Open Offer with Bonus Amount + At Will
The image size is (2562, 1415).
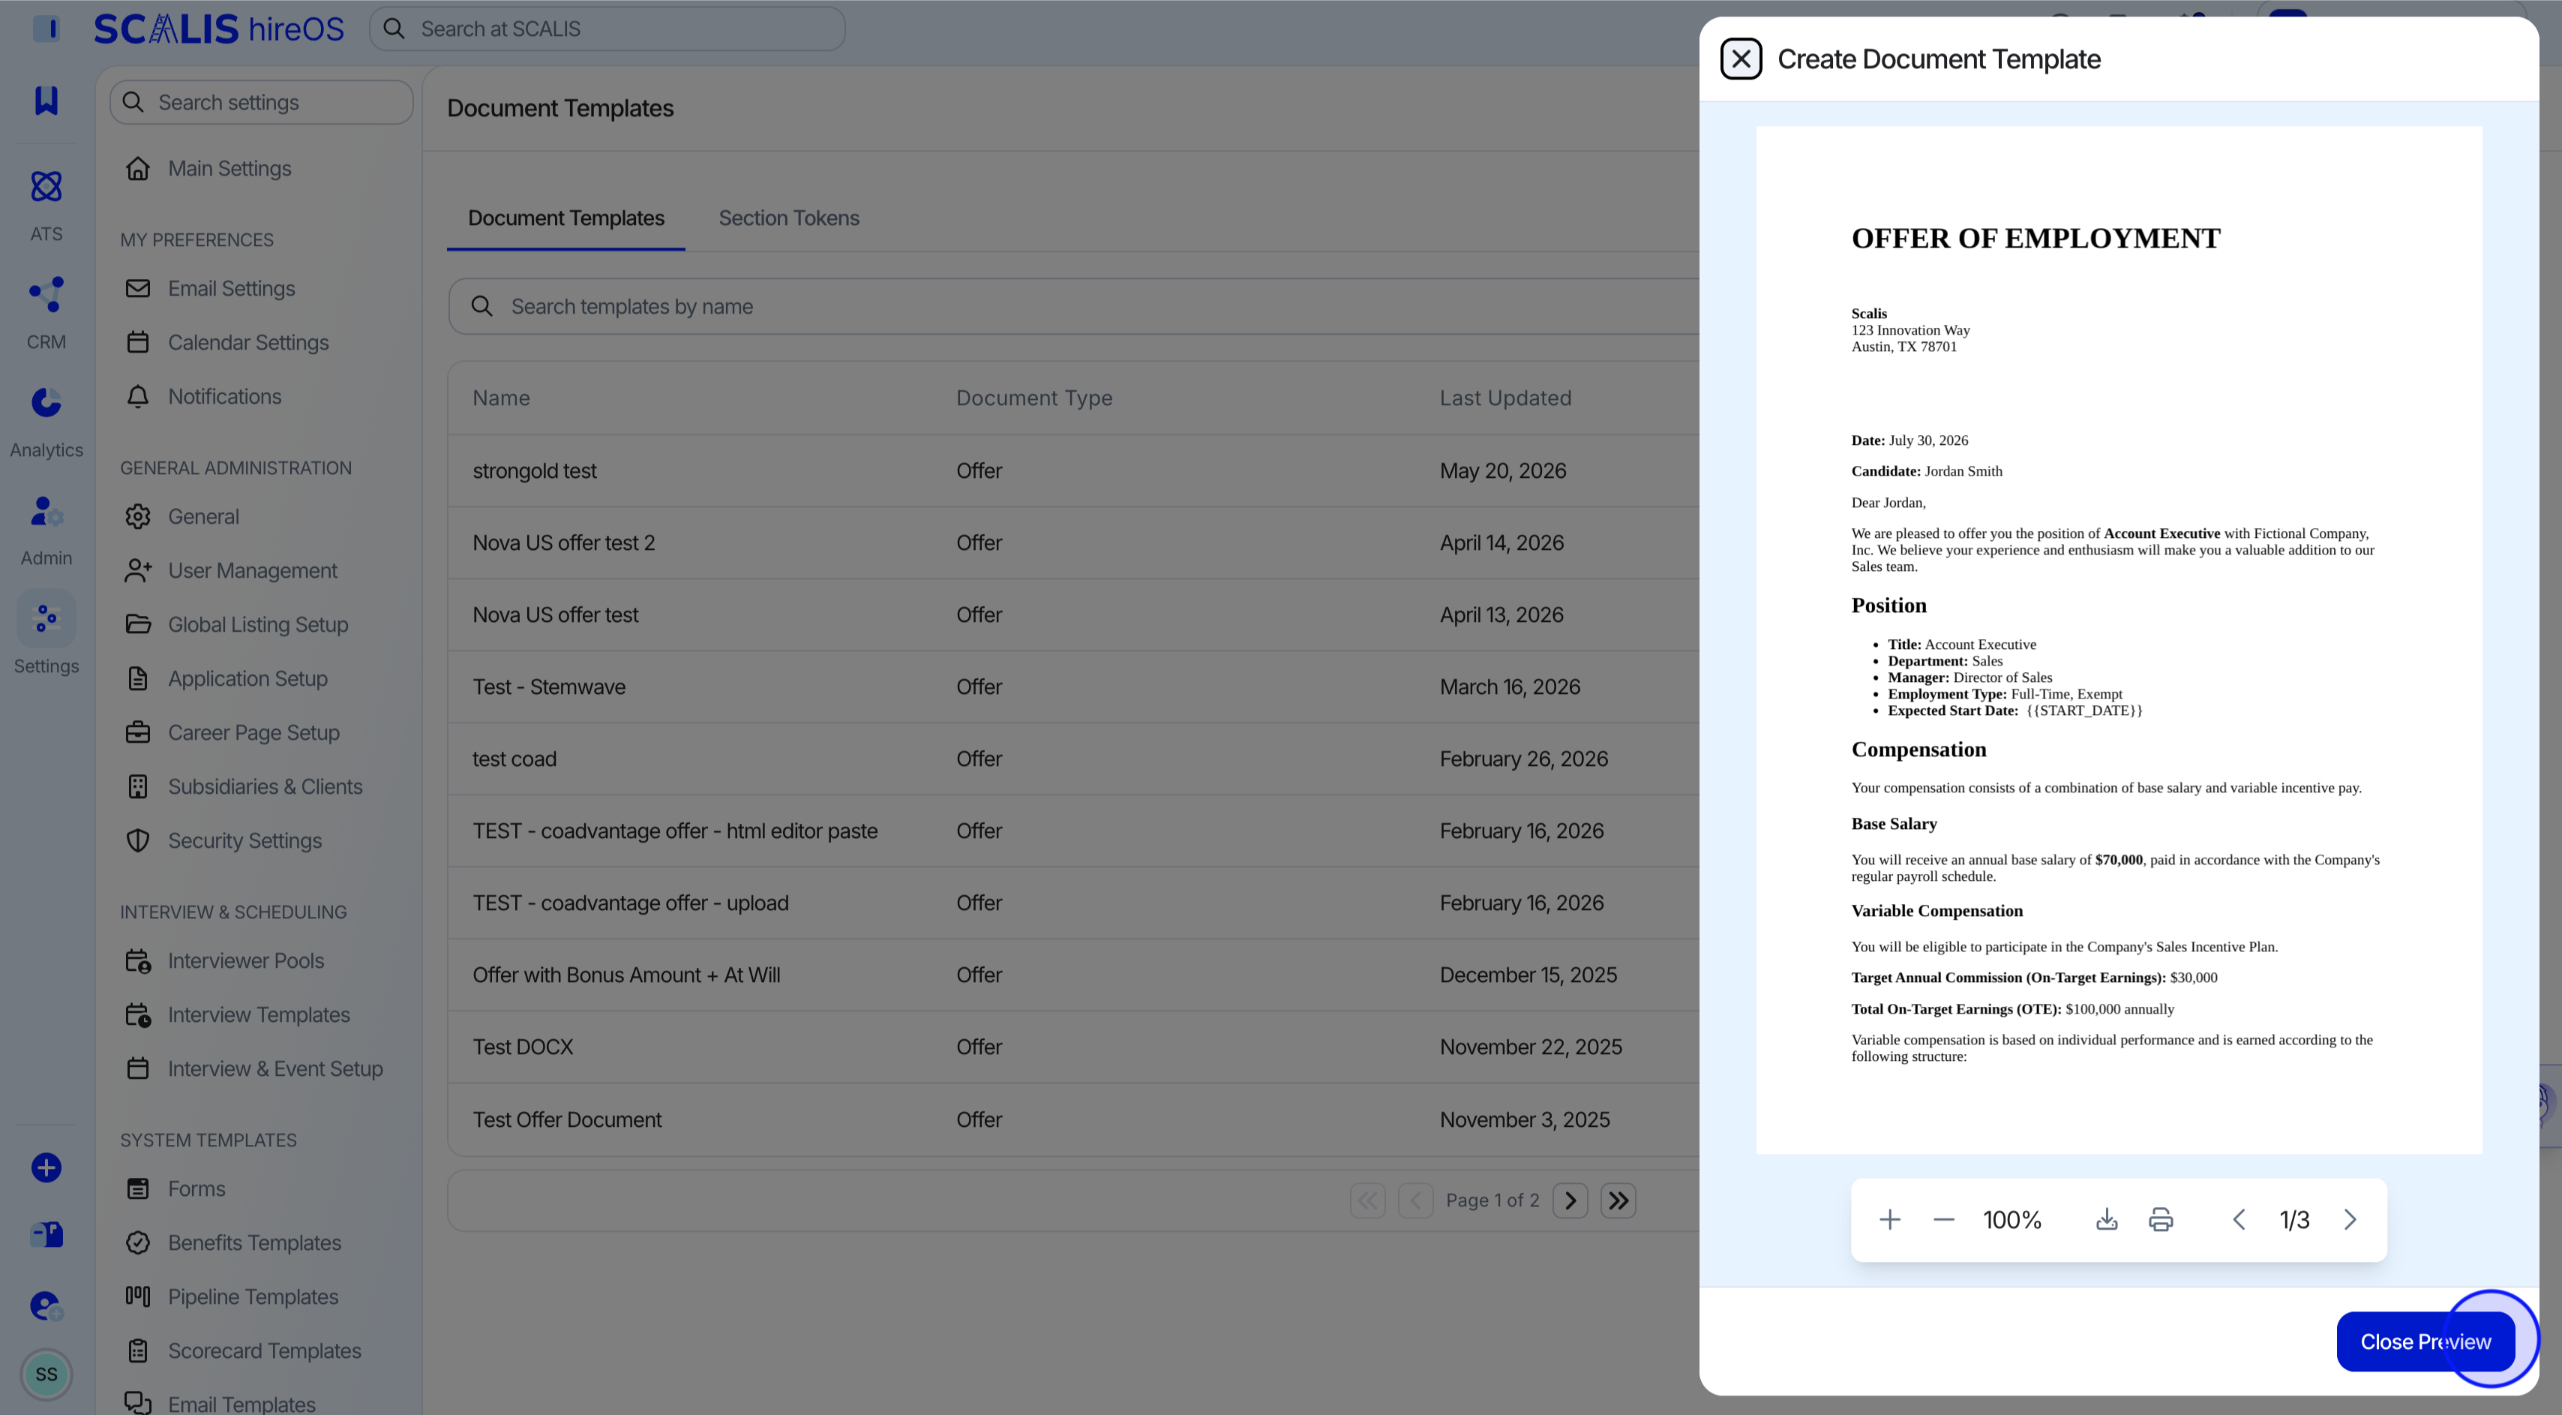1073,974
